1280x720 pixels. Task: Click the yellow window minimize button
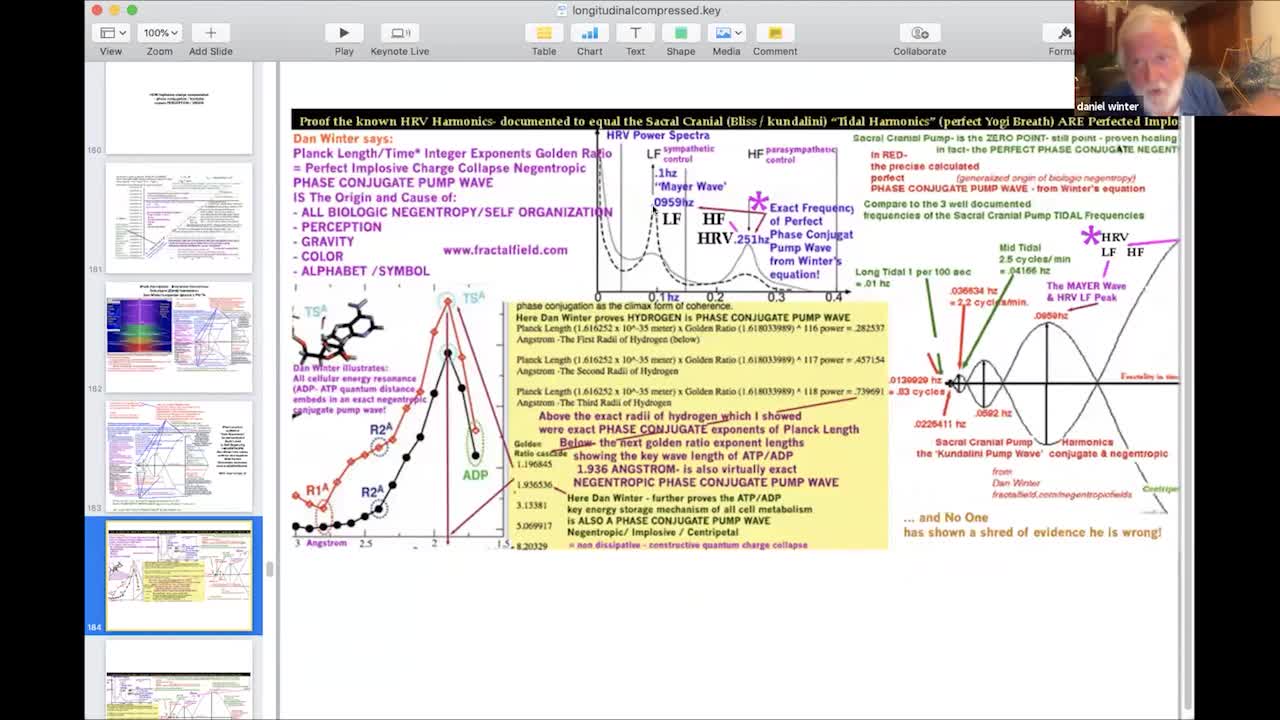click(114, 10)
